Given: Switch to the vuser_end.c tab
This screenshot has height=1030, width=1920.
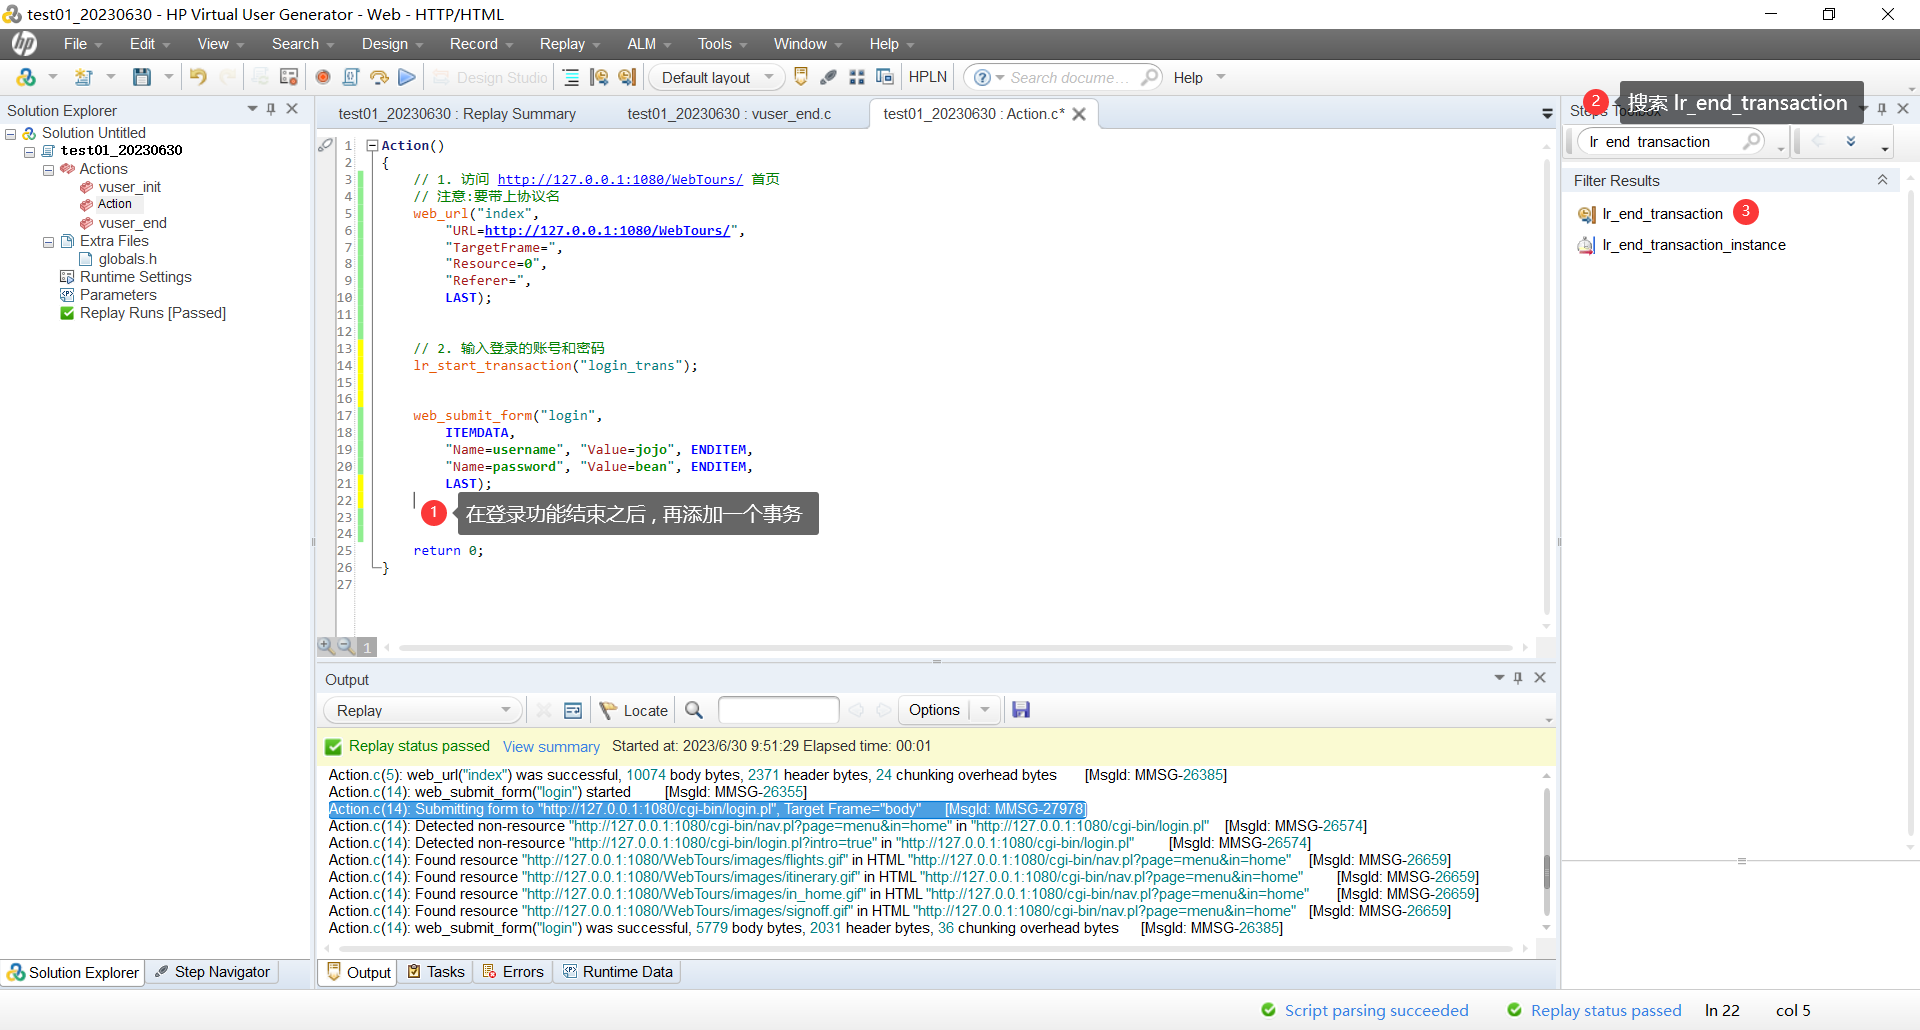Looking at the screenshot, I should pyautogui.click(x=729, y=114).
